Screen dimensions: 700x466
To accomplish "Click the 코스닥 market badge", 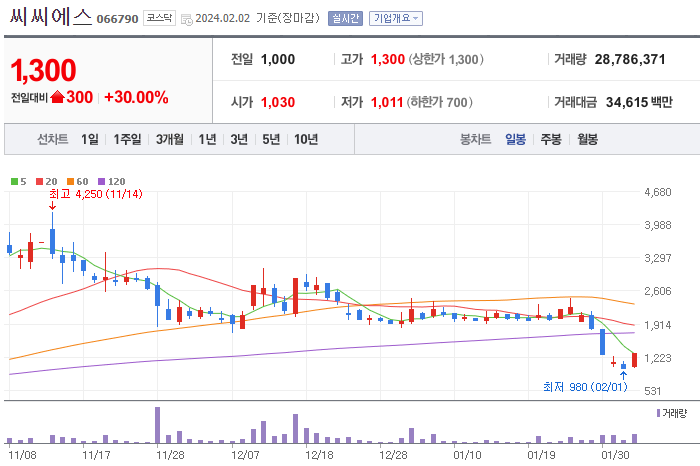I will [x=159, y=18].
